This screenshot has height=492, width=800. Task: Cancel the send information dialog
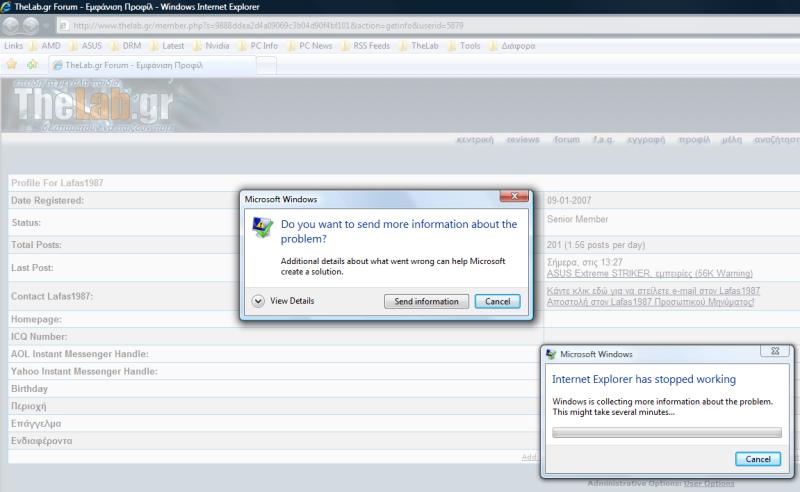[497, 301]
